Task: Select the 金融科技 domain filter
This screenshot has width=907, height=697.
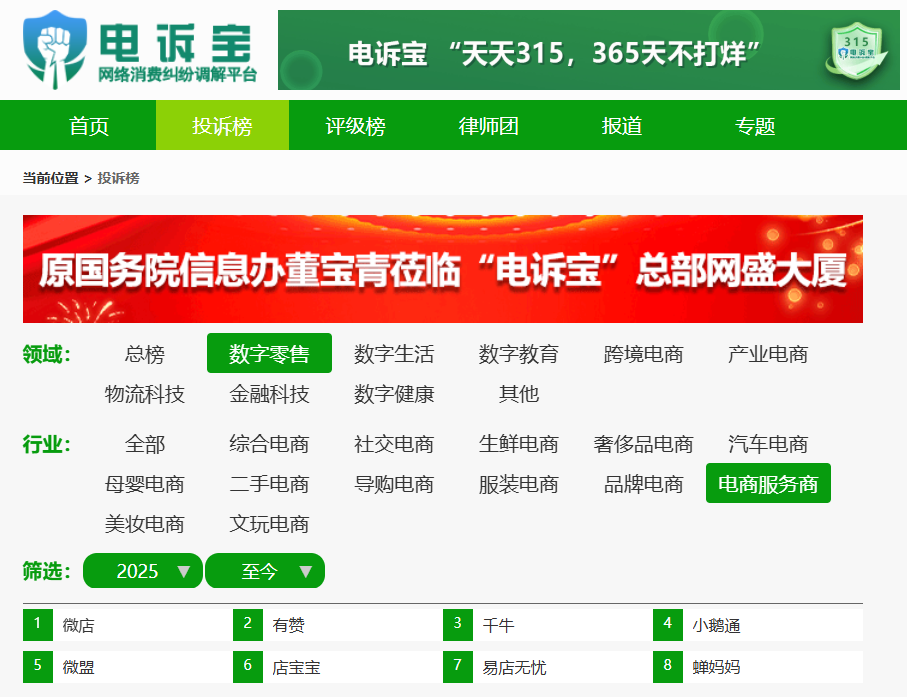Action: pos(270,394)
